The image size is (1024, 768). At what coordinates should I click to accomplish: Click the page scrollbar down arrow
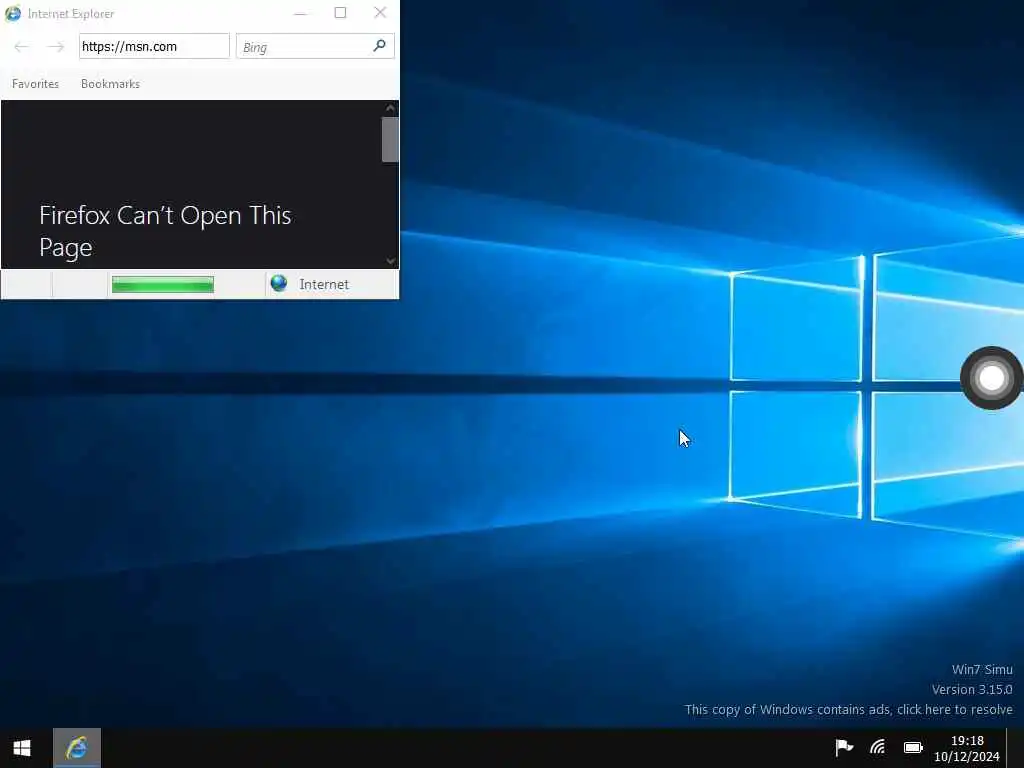click(x=391, y=261)
